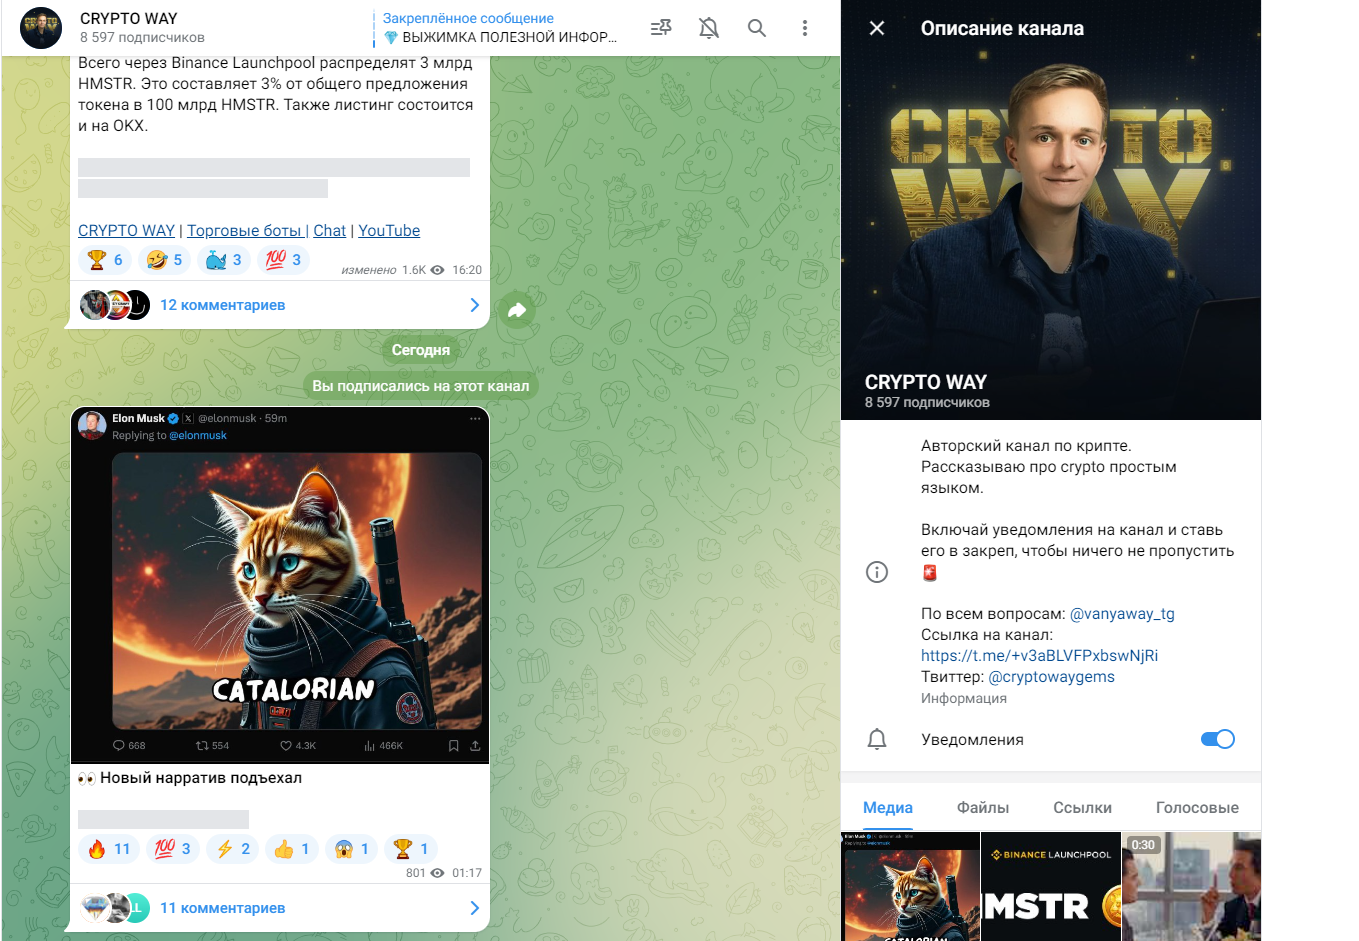Open the YouTube link in post
The height and width of the screenshot is (941, 1359).
(389, 230)
